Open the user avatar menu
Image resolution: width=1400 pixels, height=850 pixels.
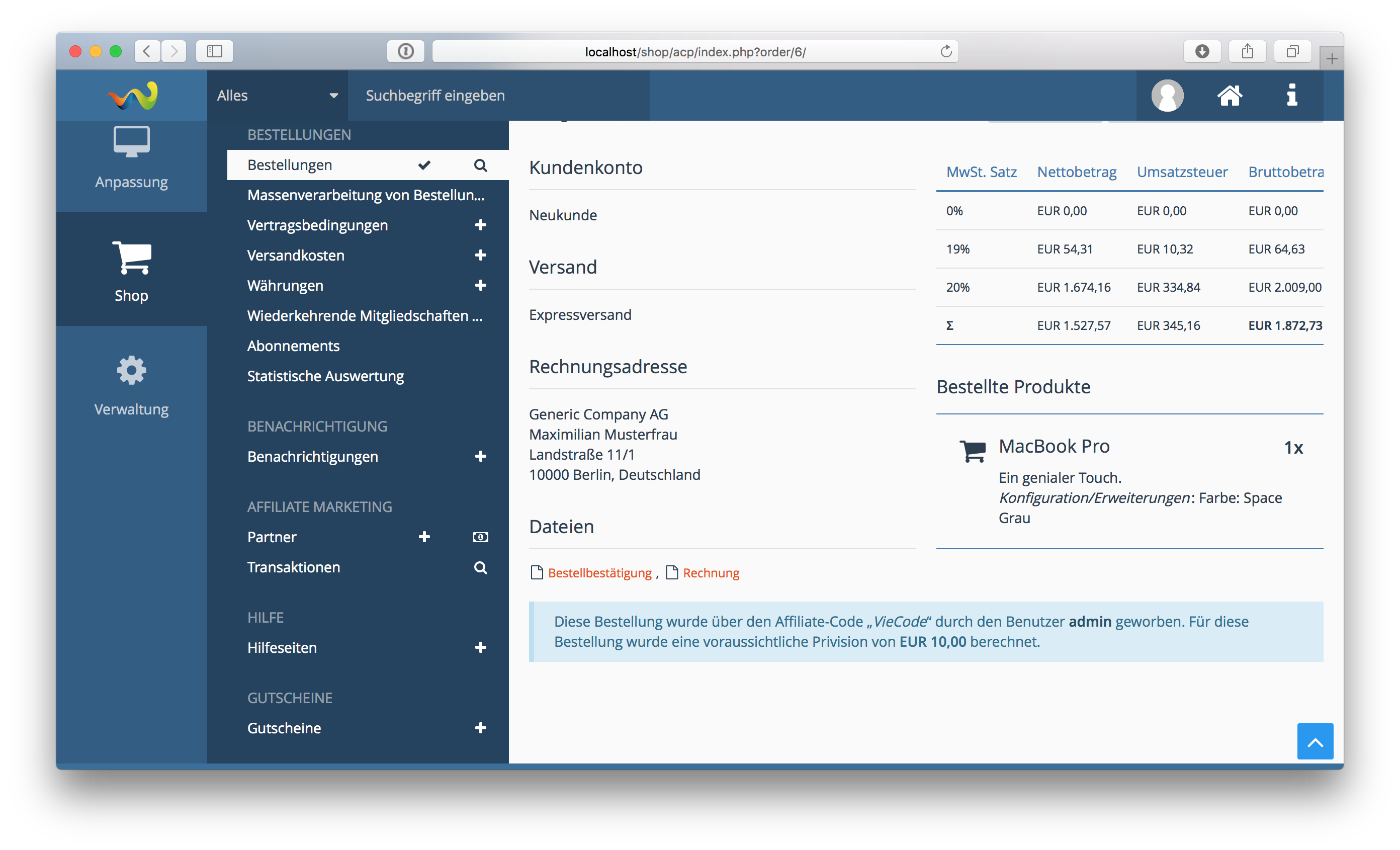click(x=1167, y=96)
